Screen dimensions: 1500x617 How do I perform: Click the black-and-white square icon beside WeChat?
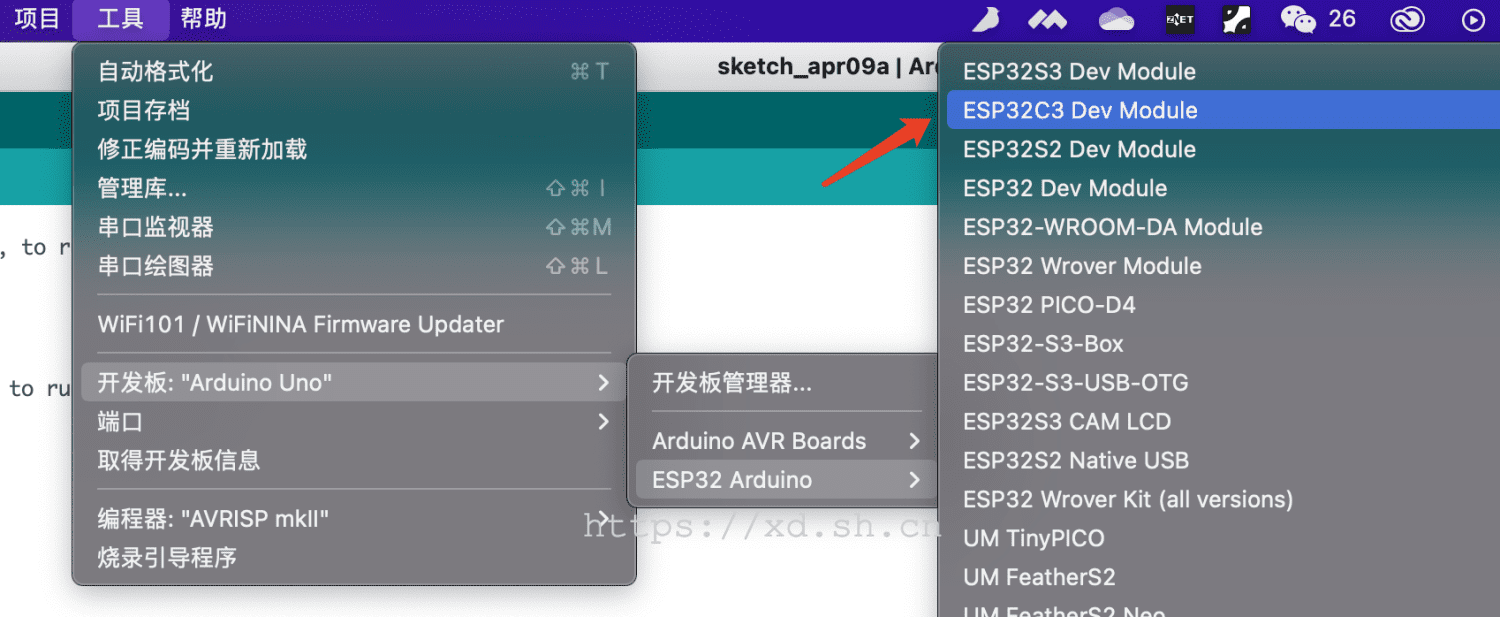pos(1237,19)
